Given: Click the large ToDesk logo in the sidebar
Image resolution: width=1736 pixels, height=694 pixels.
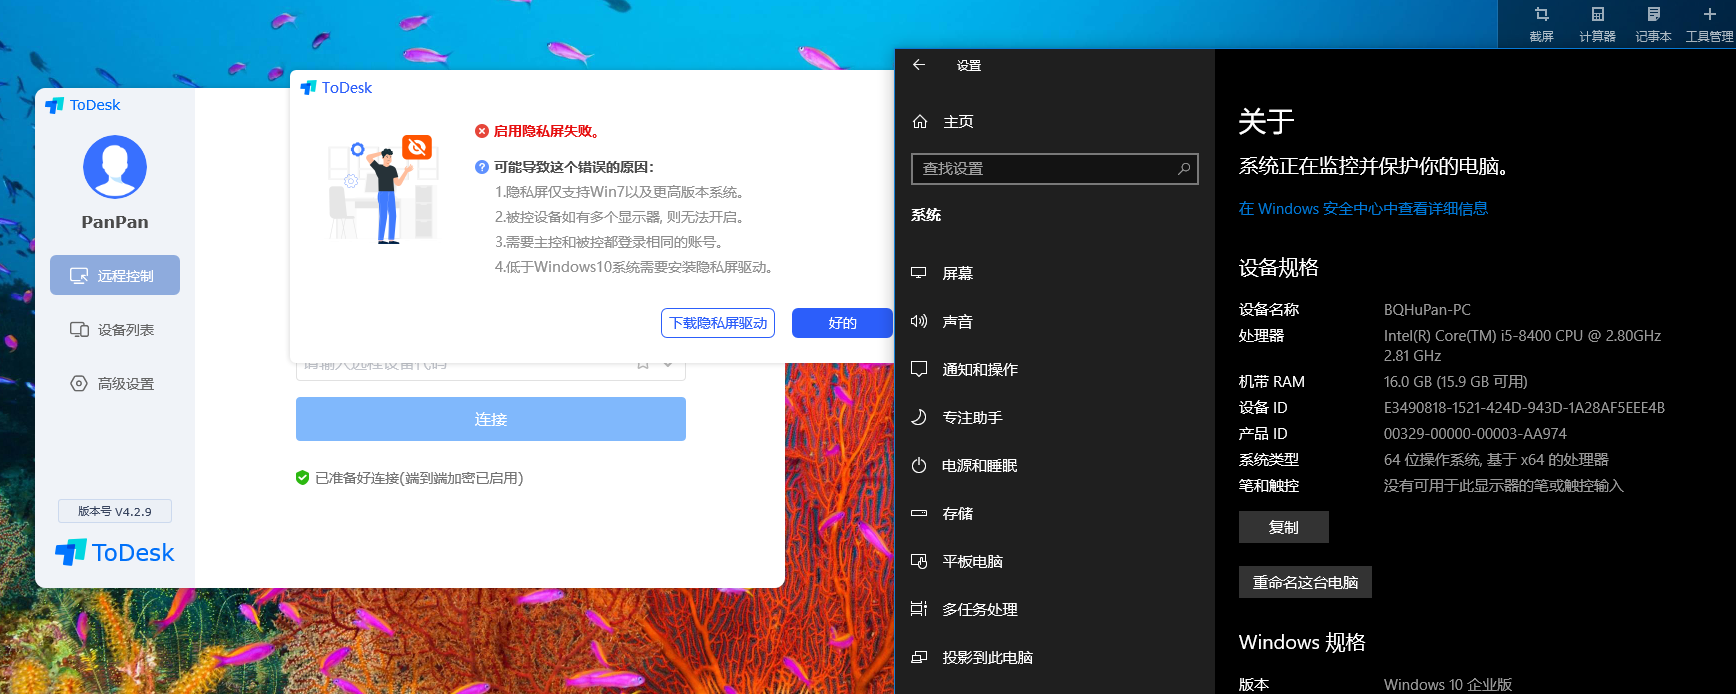Looking at the screenshot, I should point(114,552).
